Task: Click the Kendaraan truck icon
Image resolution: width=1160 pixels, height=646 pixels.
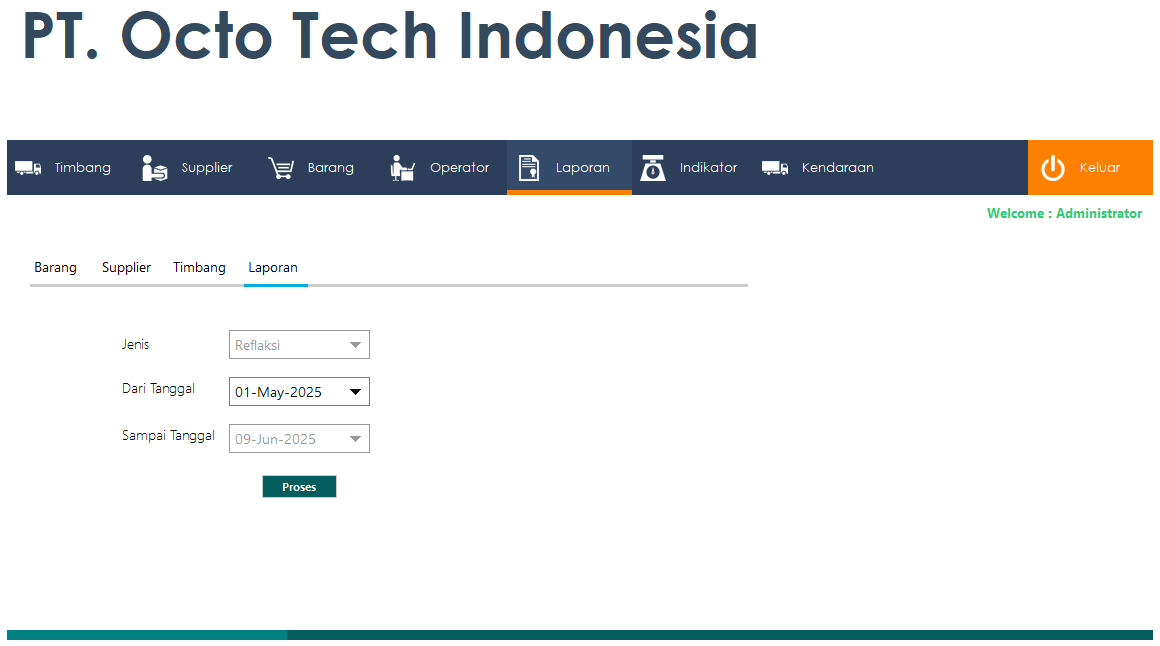Action: coord(775,168)
